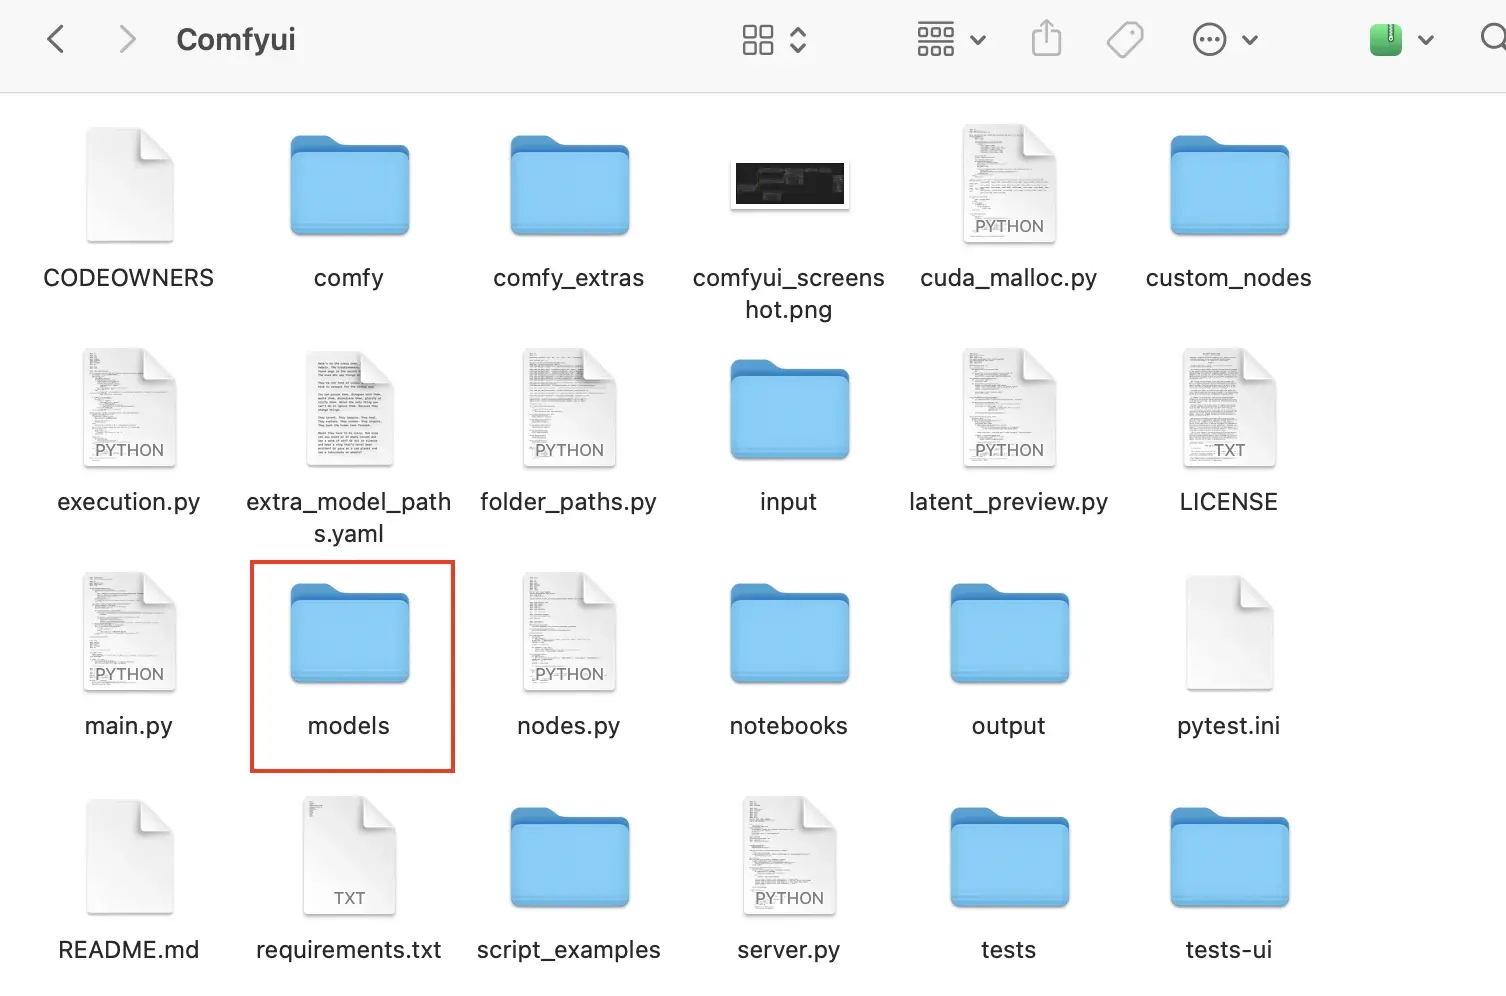
Task: Go forward with the right chevron
Action: point(127,40)
